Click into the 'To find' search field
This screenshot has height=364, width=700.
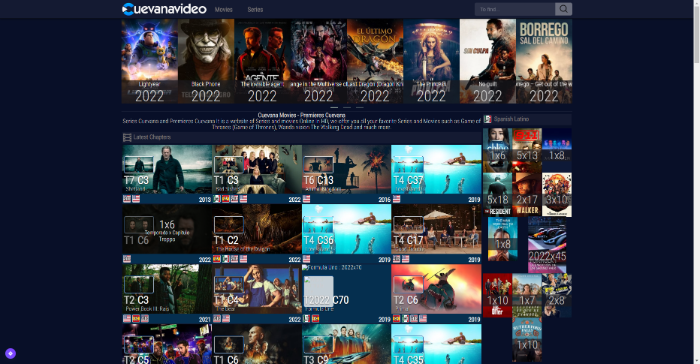(515, 9)
